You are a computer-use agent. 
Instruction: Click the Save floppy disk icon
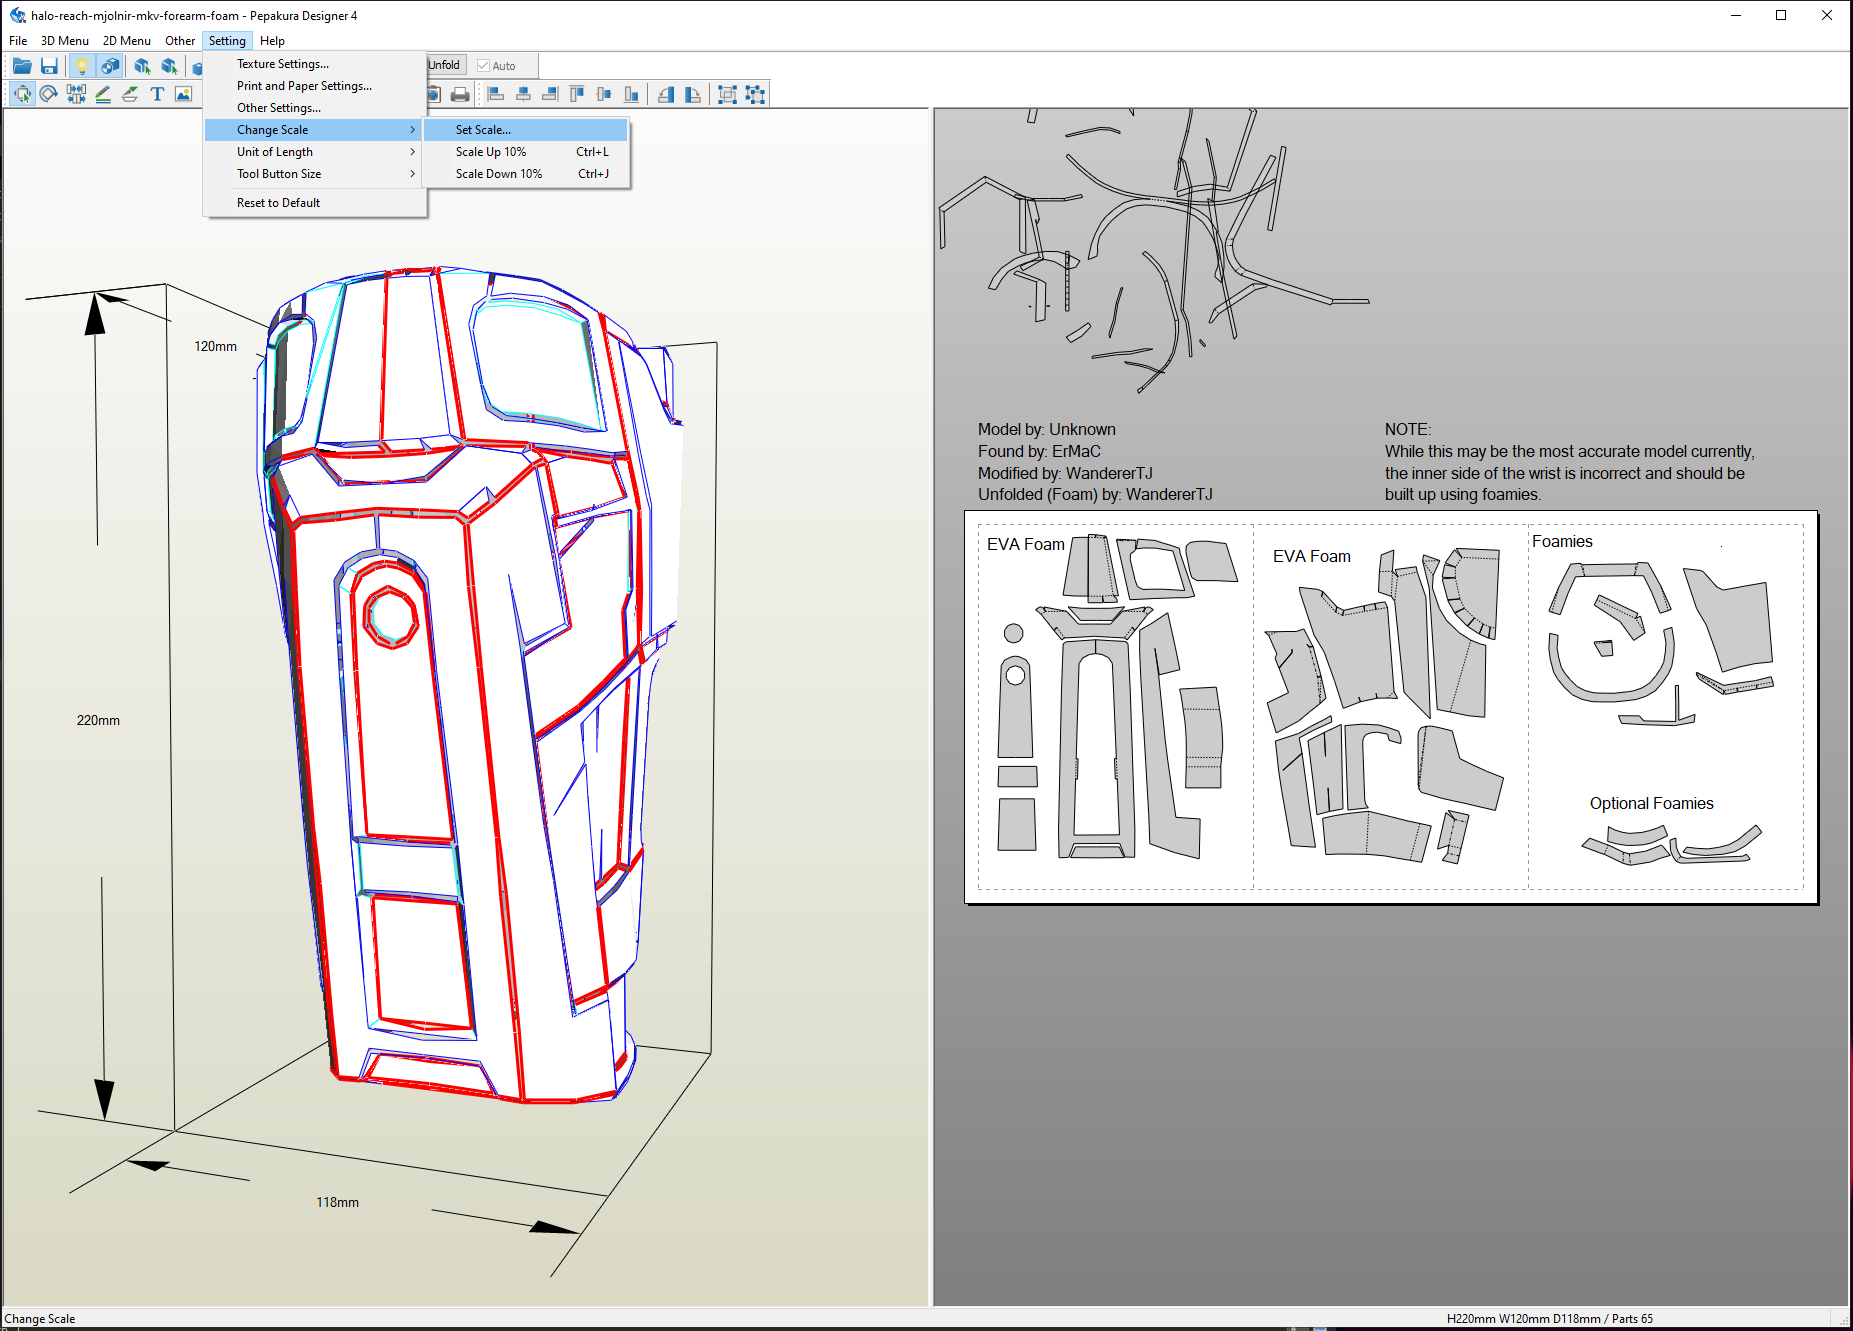pyautogui.click(x=49, y=66)
